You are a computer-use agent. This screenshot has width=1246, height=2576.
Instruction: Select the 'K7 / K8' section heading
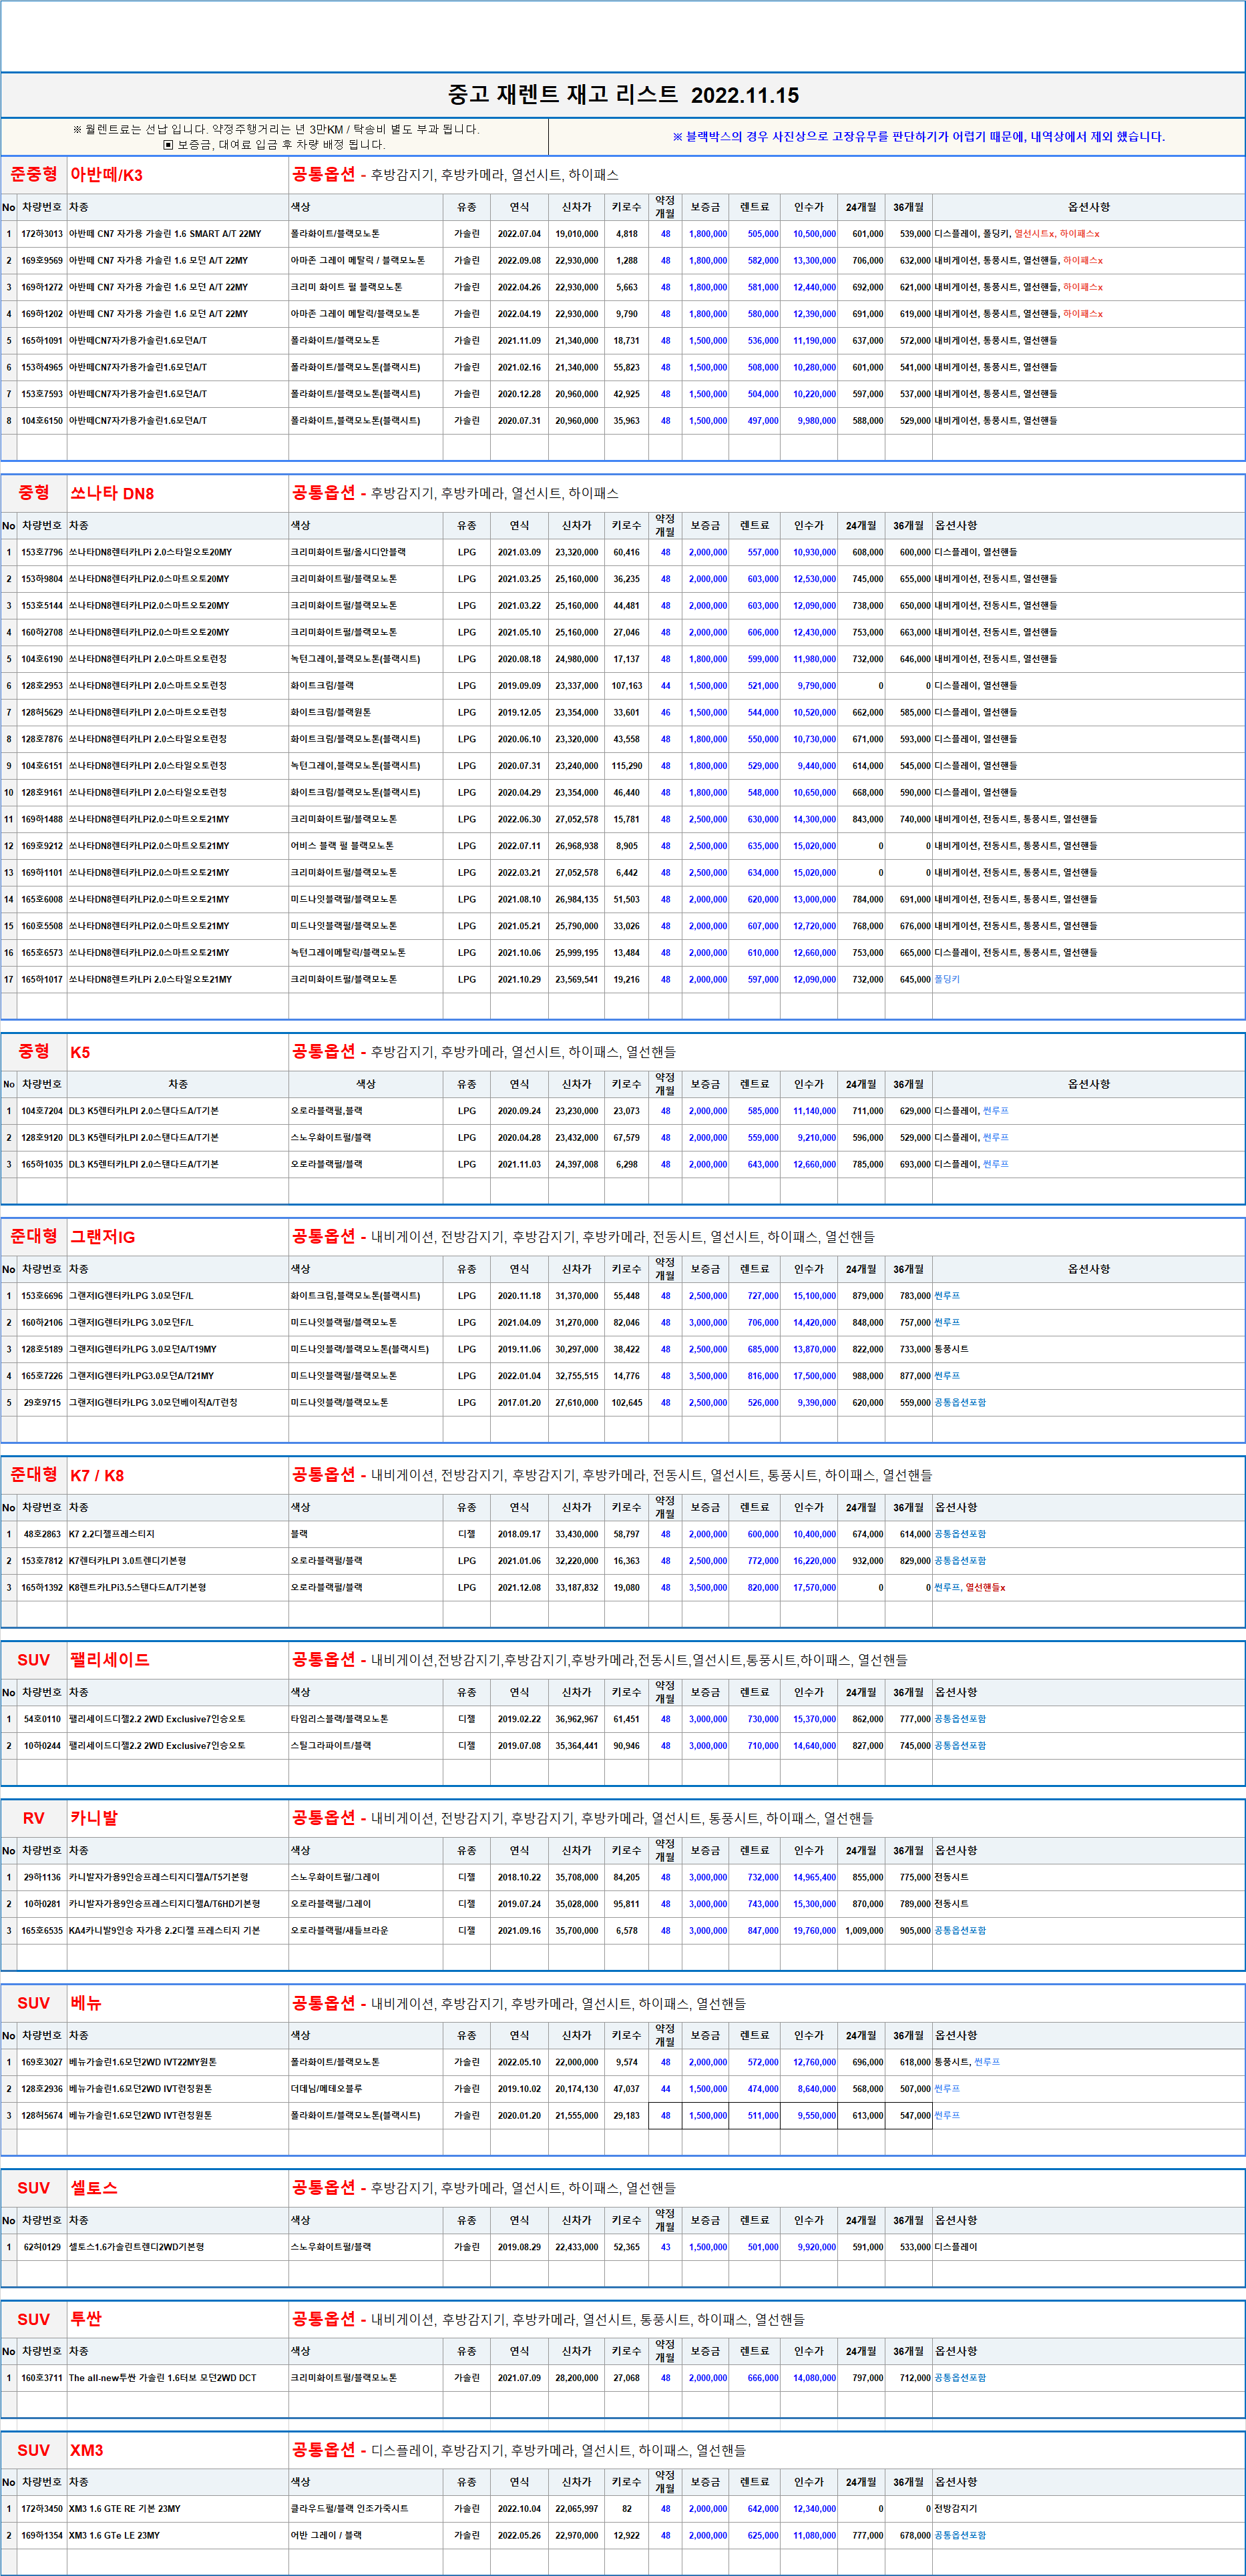coord(97,1476)
